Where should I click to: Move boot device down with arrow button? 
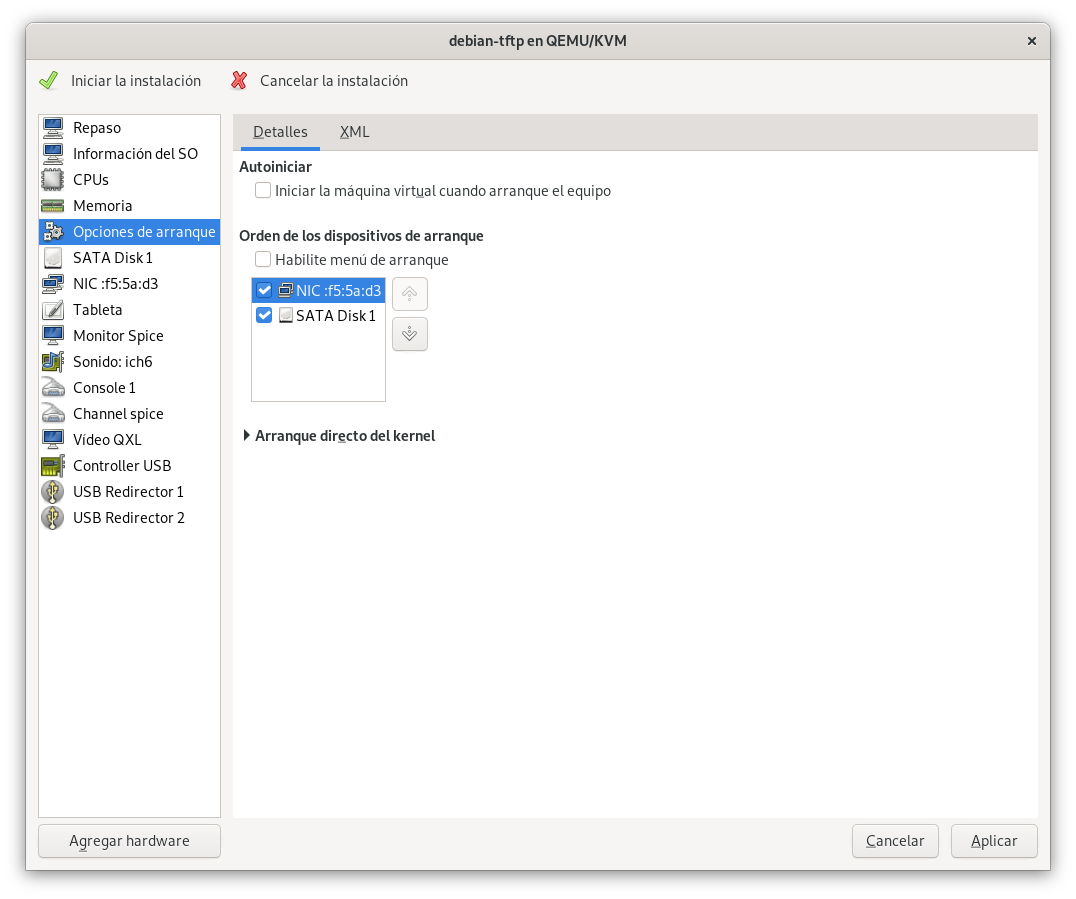410,334
